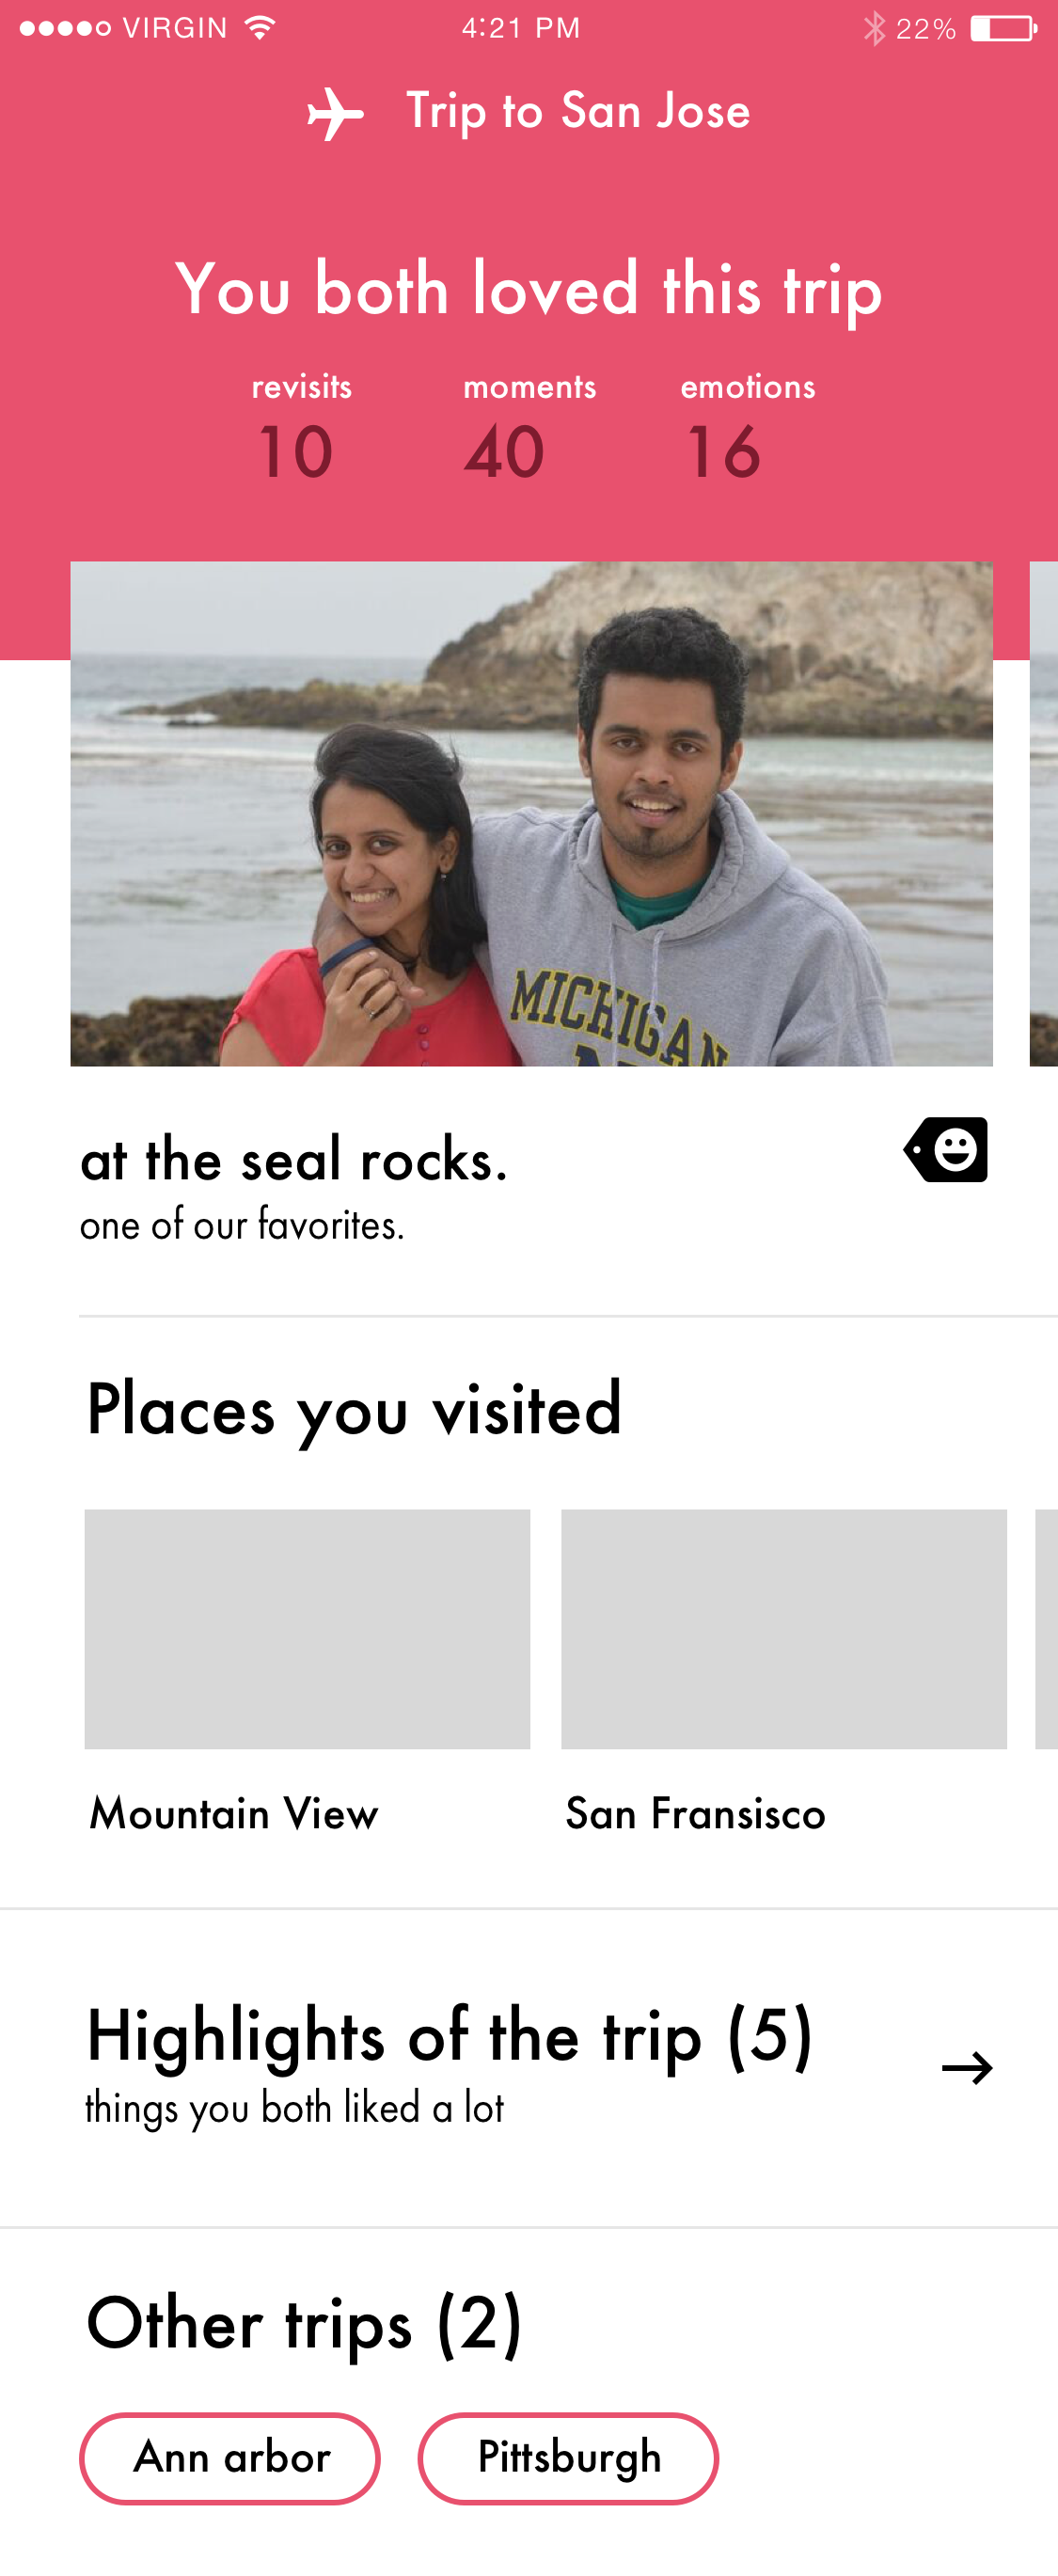Image resolution: width=1058 pixels, height=2576 pixels.
Task: Tap the Wi-Fi signal icon
Action: pos(259,28)
